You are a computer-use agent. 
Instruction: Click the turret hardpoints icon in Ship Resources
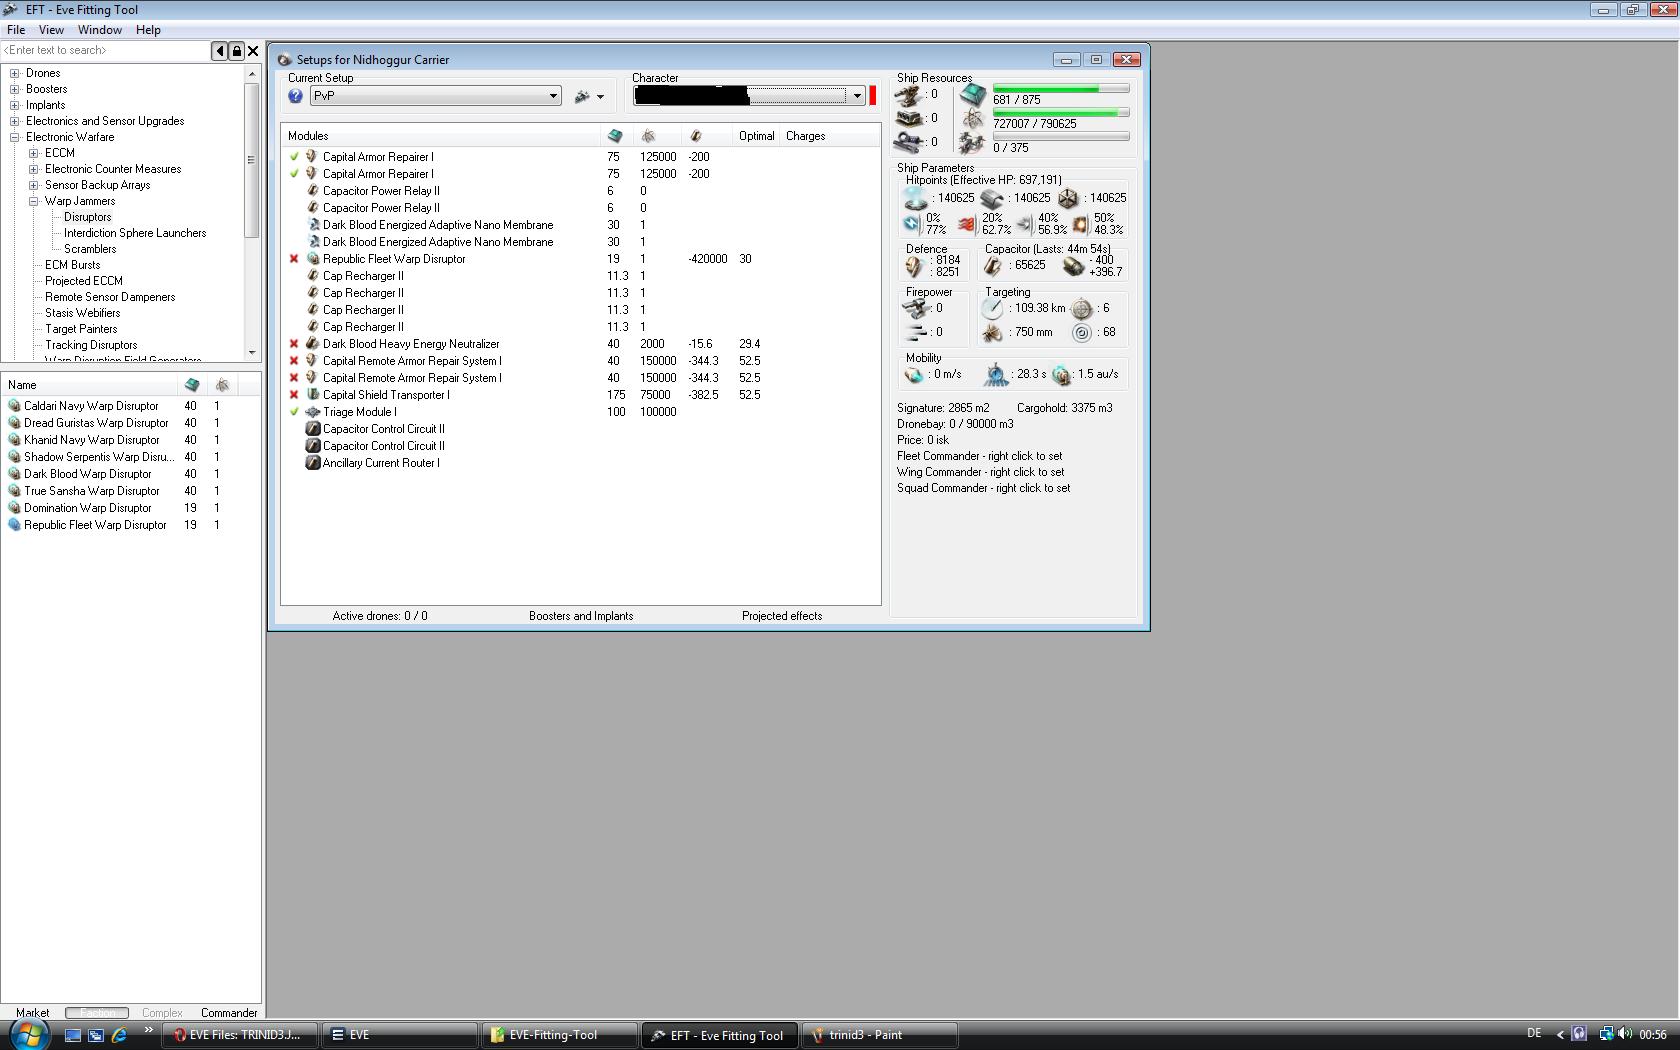909,95
